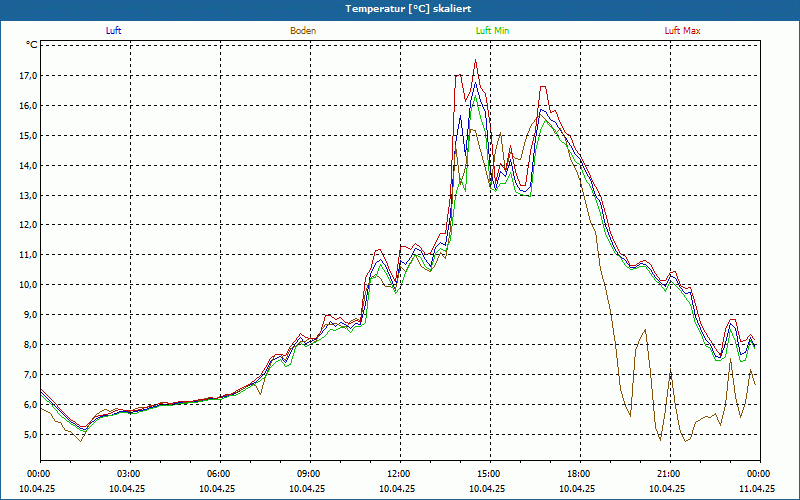
Task: Click the 12:00 time axis label
Action: pyautogui.click(x=400, y=474)
